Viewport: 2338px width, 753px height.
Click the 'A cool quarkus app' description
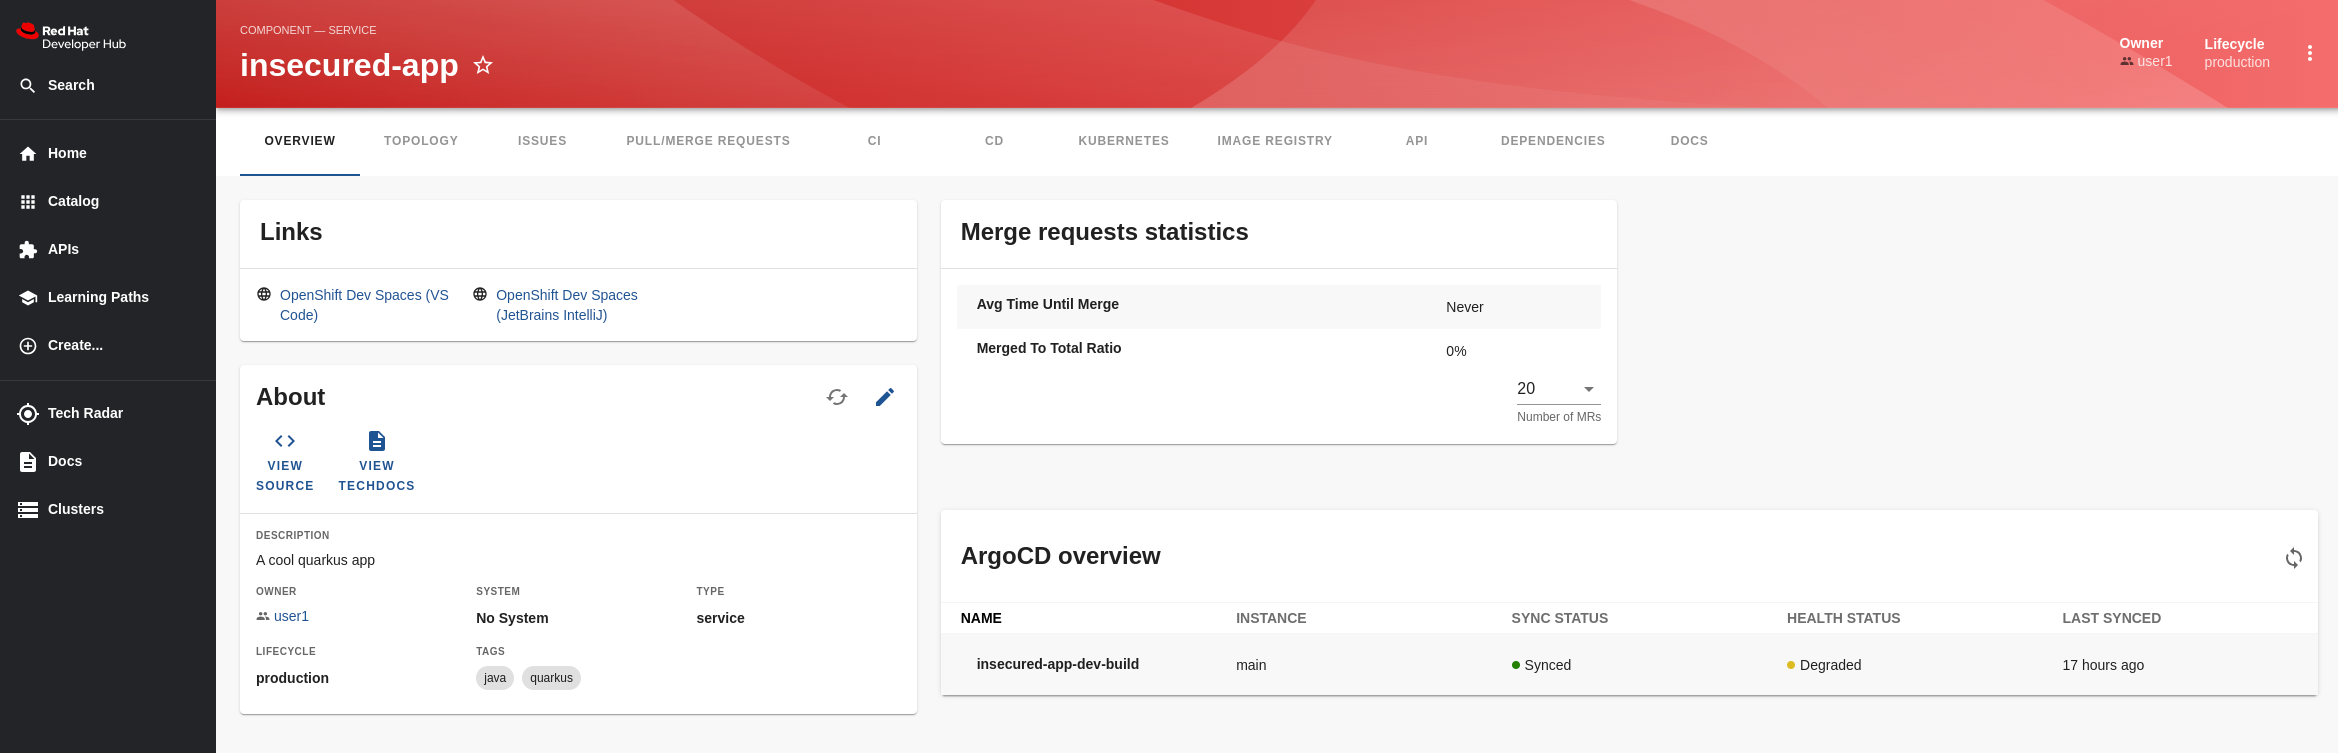pos(315,560)
